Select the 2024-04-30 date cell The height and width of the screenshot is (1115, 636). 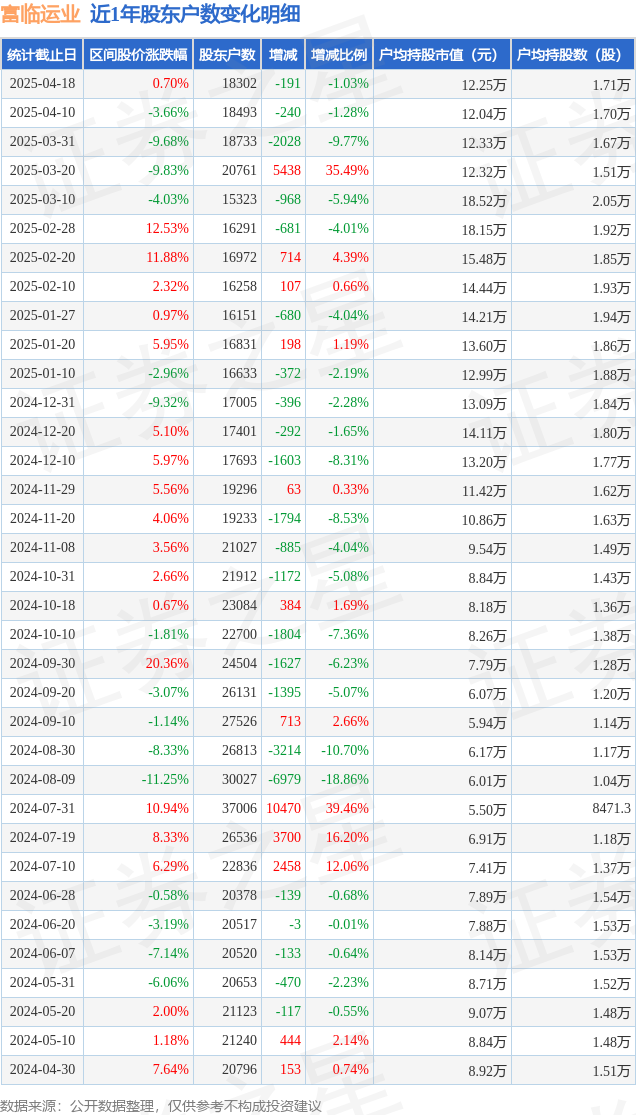tap(42, 1069)
